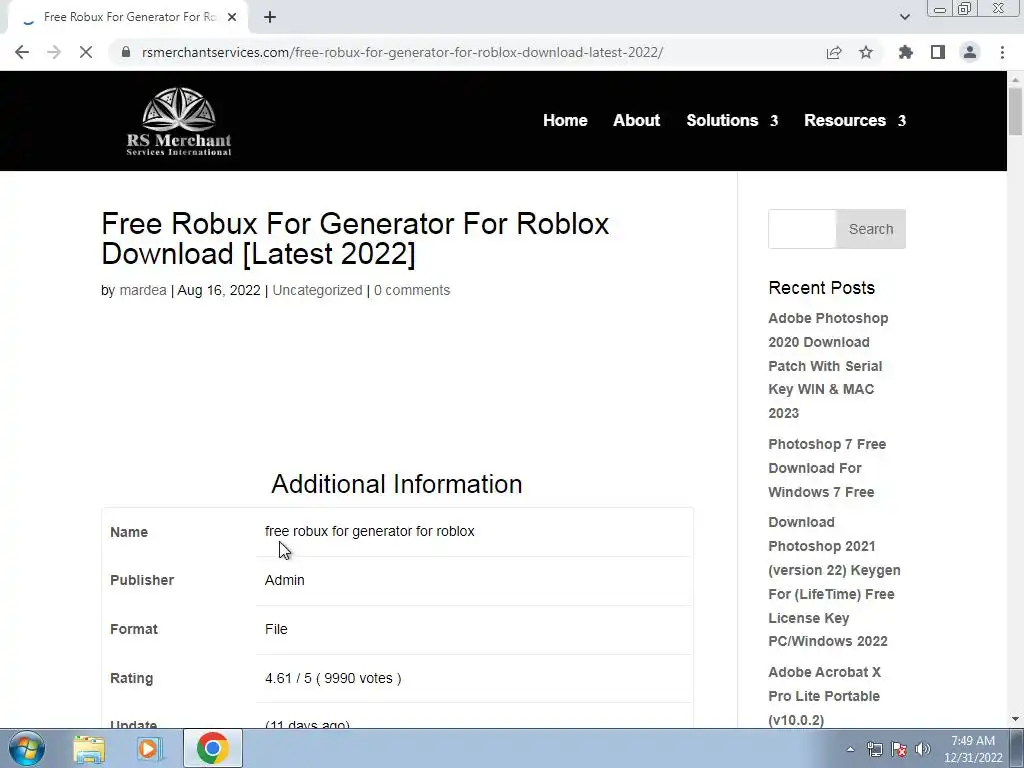Click the Name row label
Screen dimensions: 1024x768
click(129, 532)
